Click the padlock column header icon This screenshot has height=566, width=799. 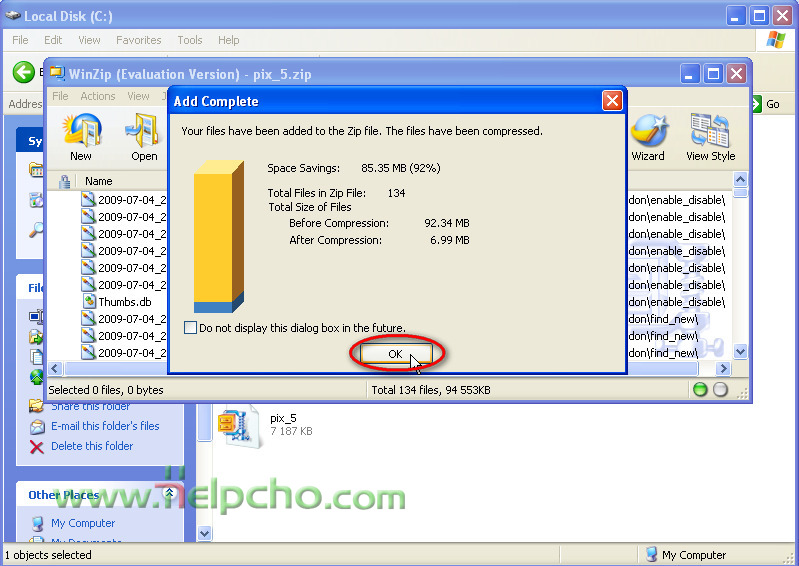tap(65, 182)
